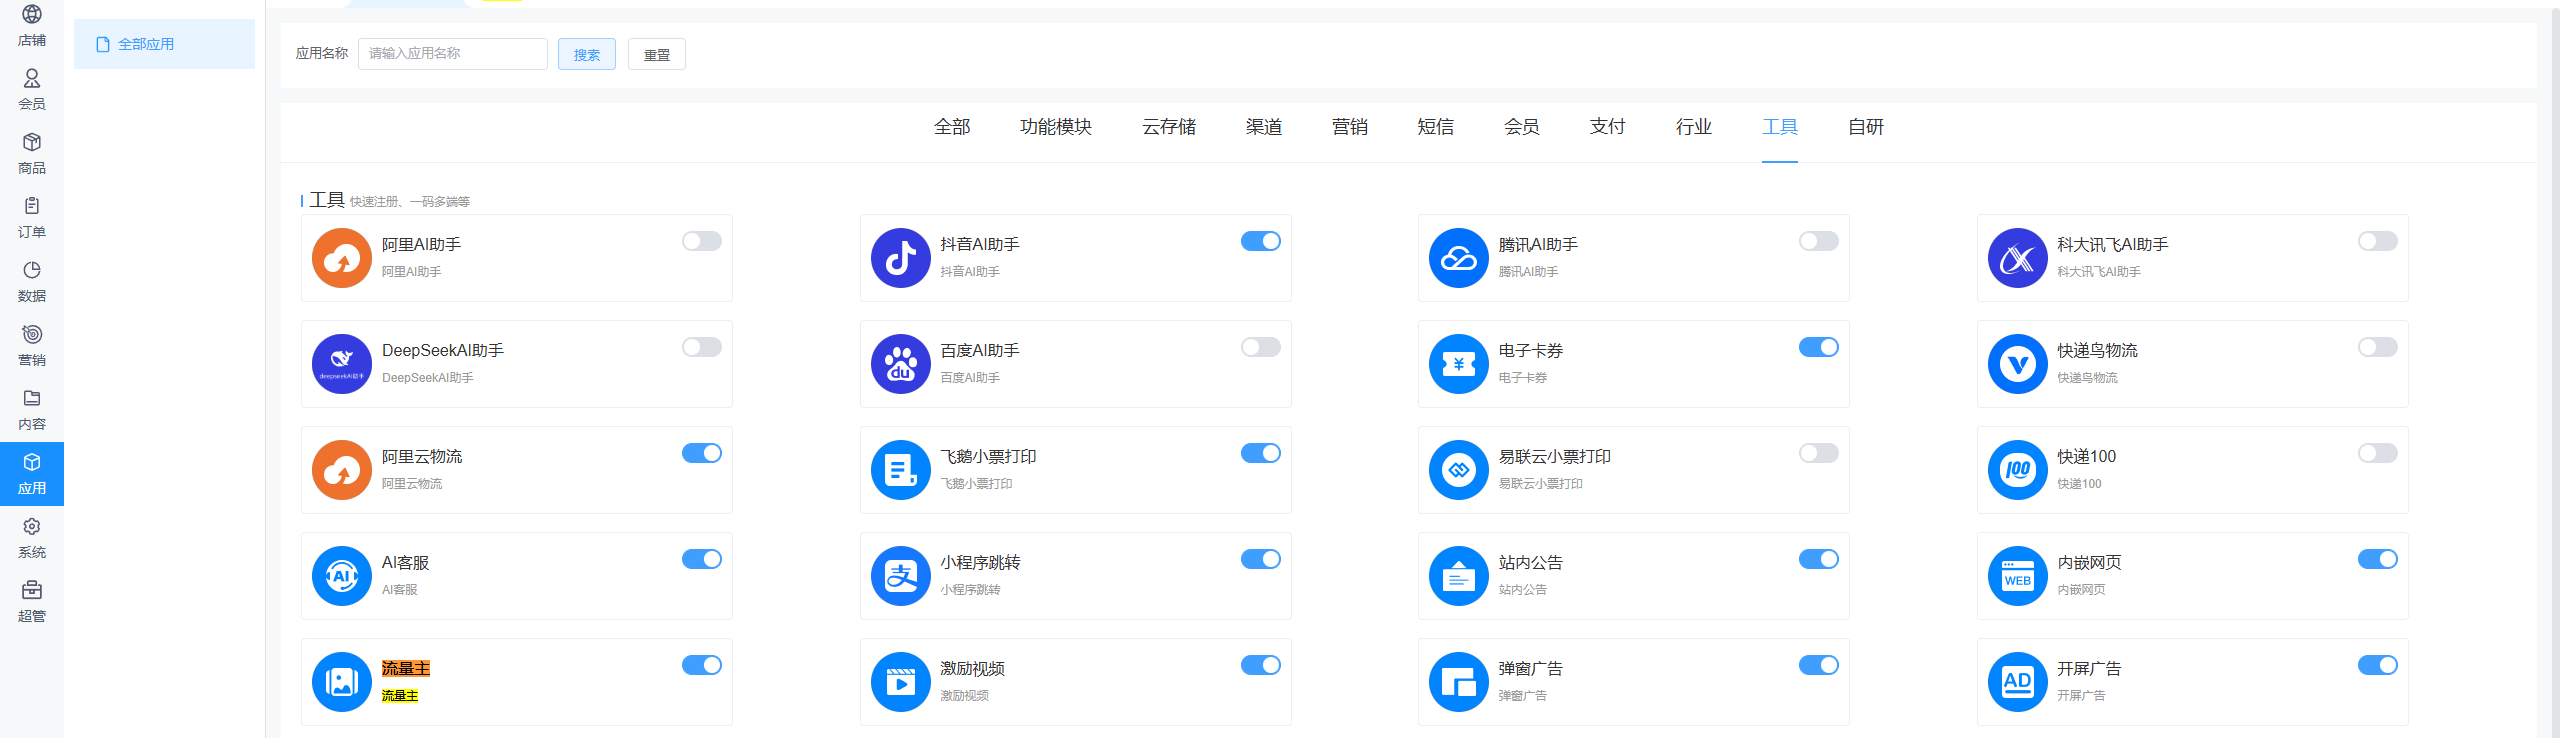Enable the 快递鸟物流 switch

[2378, 347]
